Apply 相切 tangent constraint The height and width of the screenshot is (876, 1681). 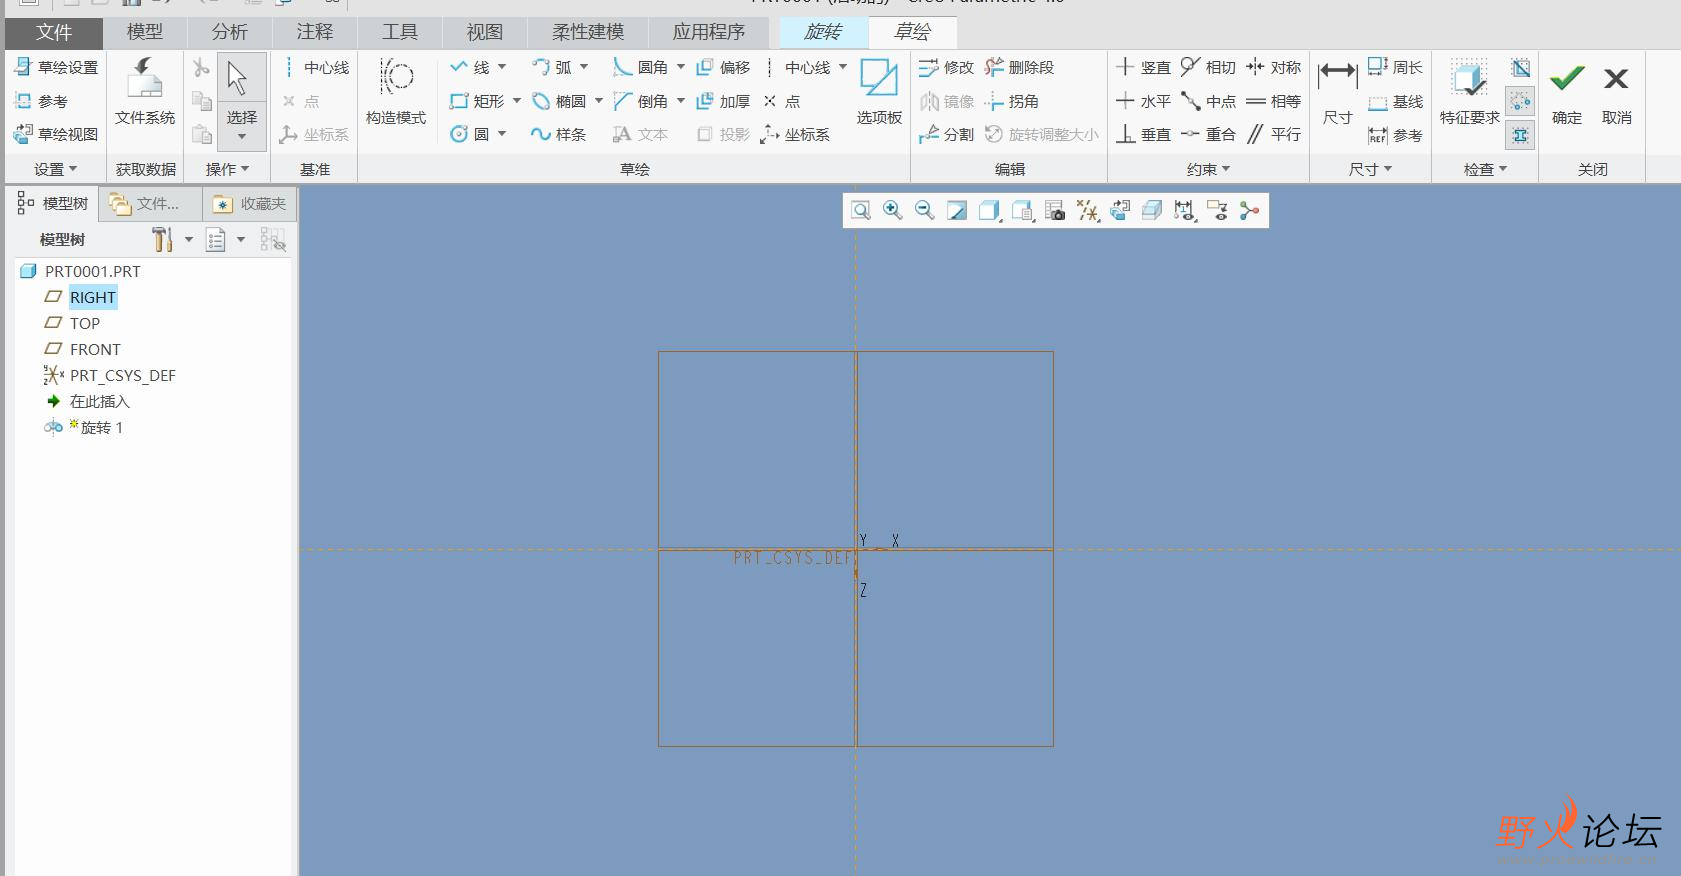point(1208,67)
